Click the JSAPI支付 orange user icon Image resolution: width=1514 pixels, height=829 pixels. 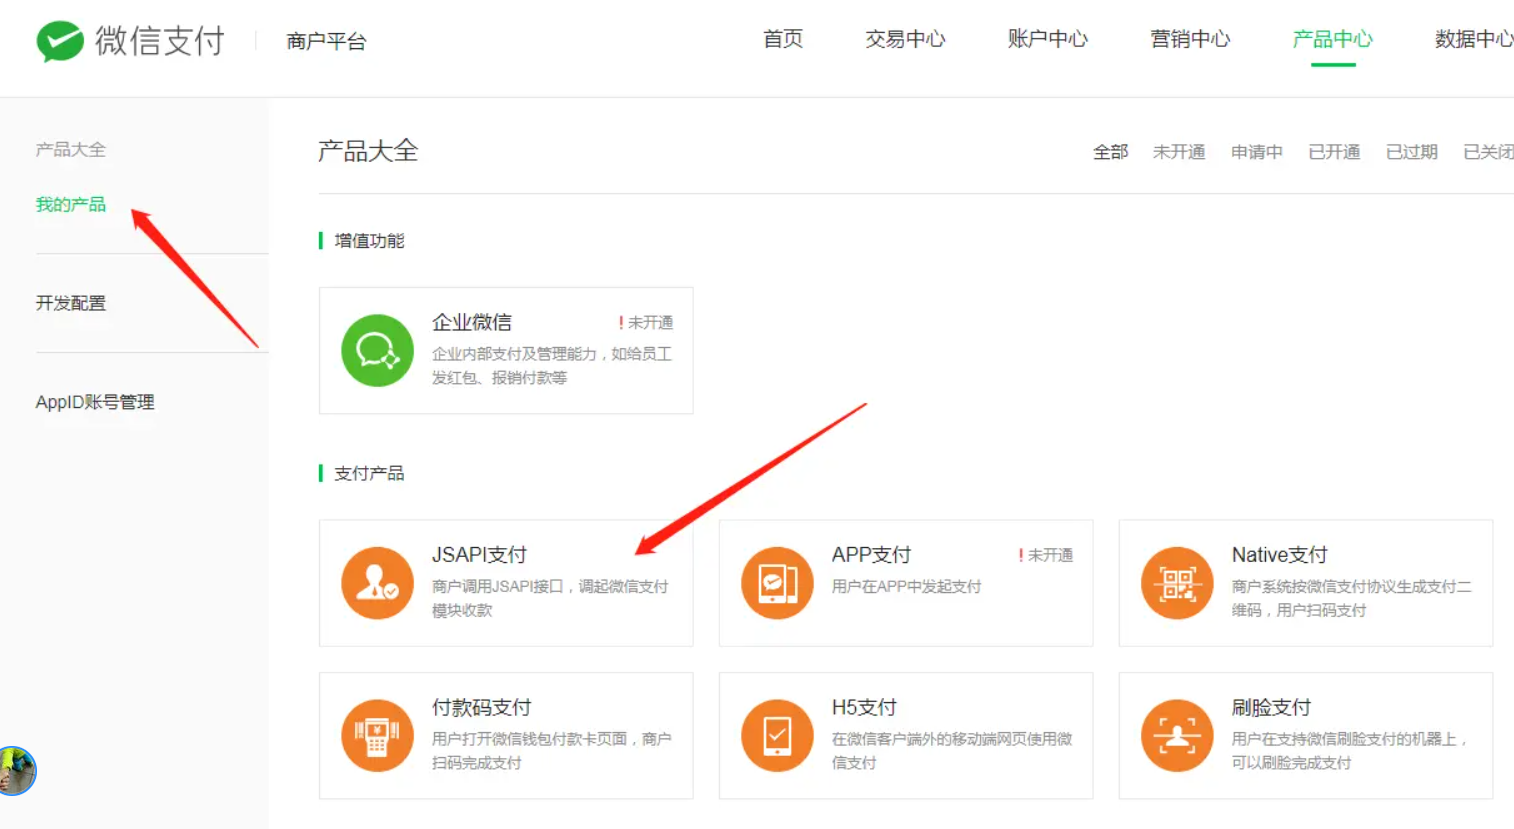click(377, 583)
